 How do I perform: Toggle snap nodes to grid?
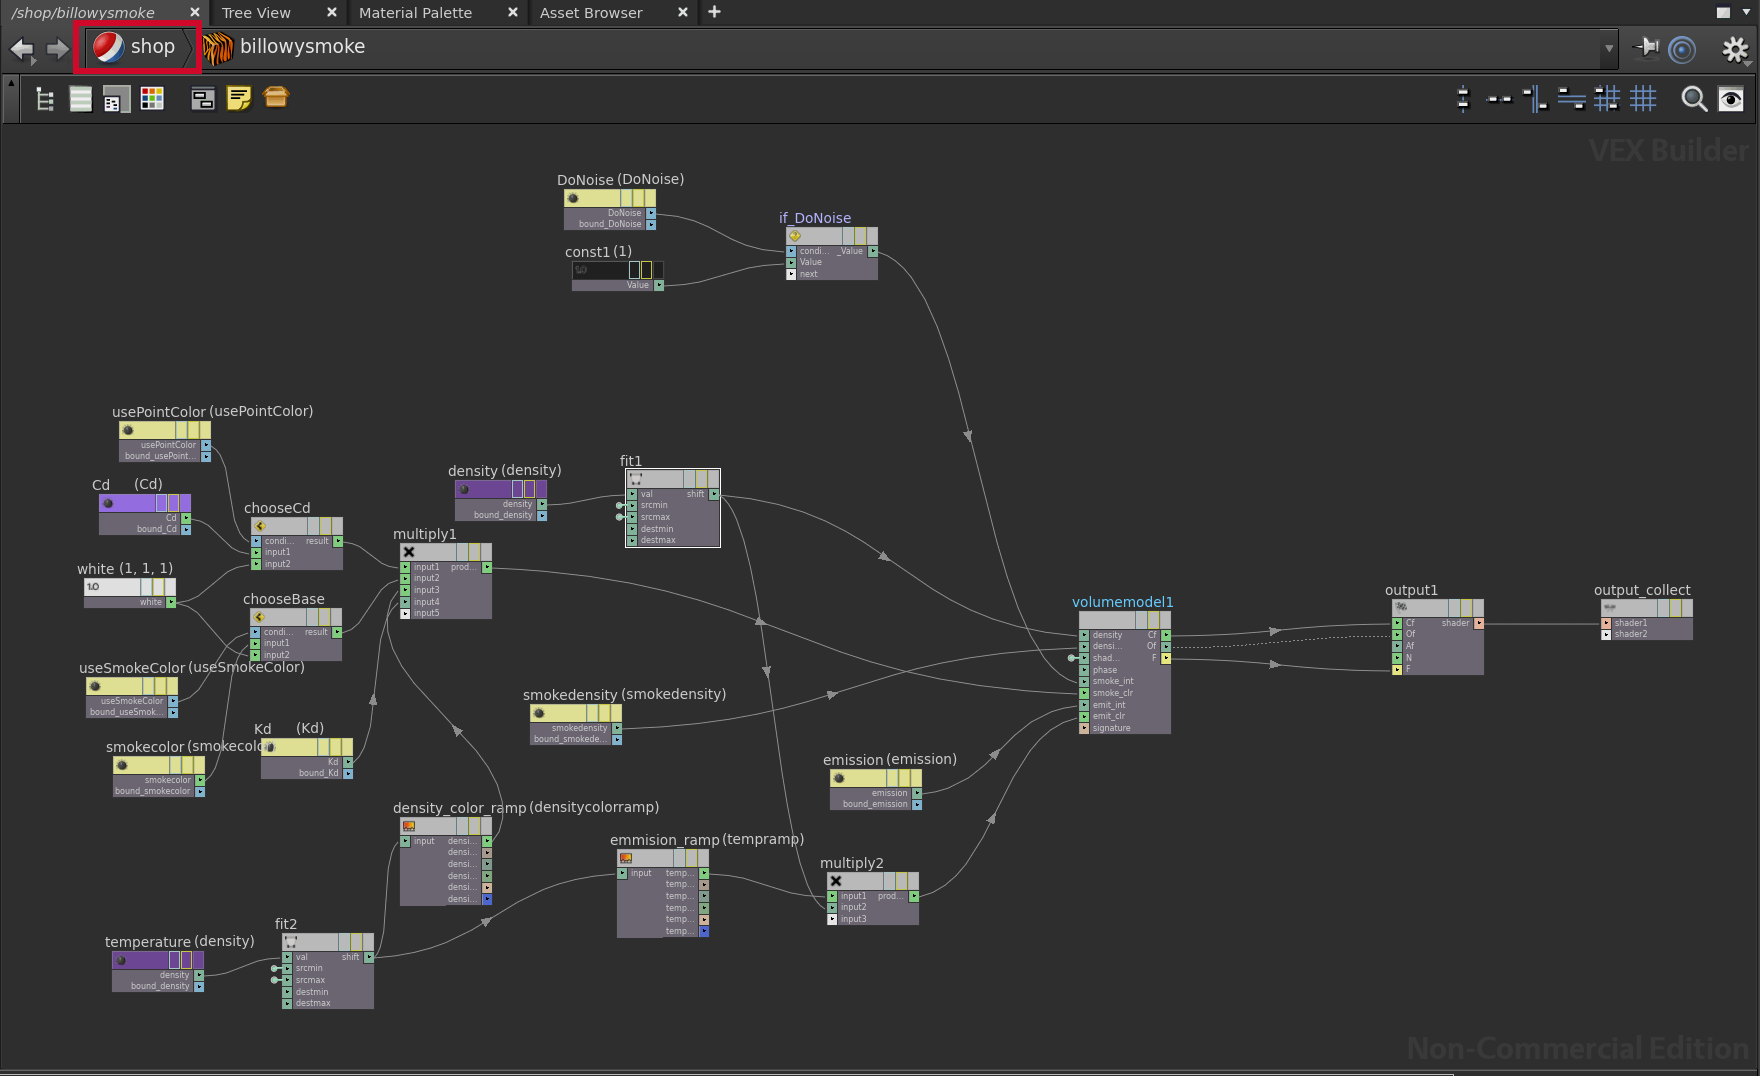(1607, 98)
